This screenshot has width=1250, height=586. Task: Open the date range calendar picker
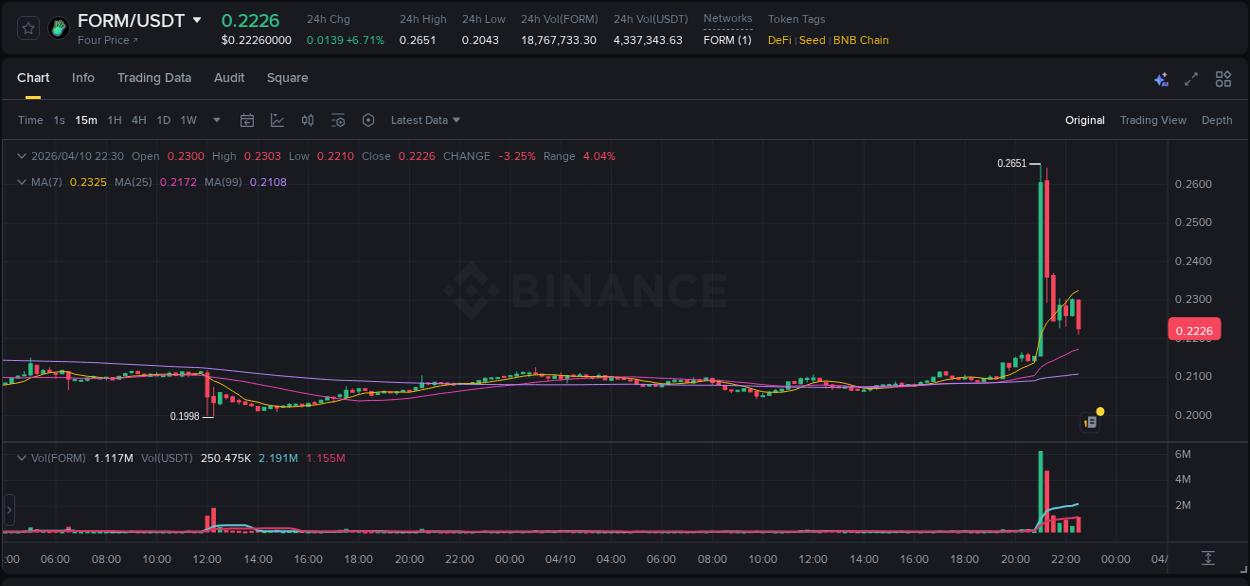tap(247, 120)
